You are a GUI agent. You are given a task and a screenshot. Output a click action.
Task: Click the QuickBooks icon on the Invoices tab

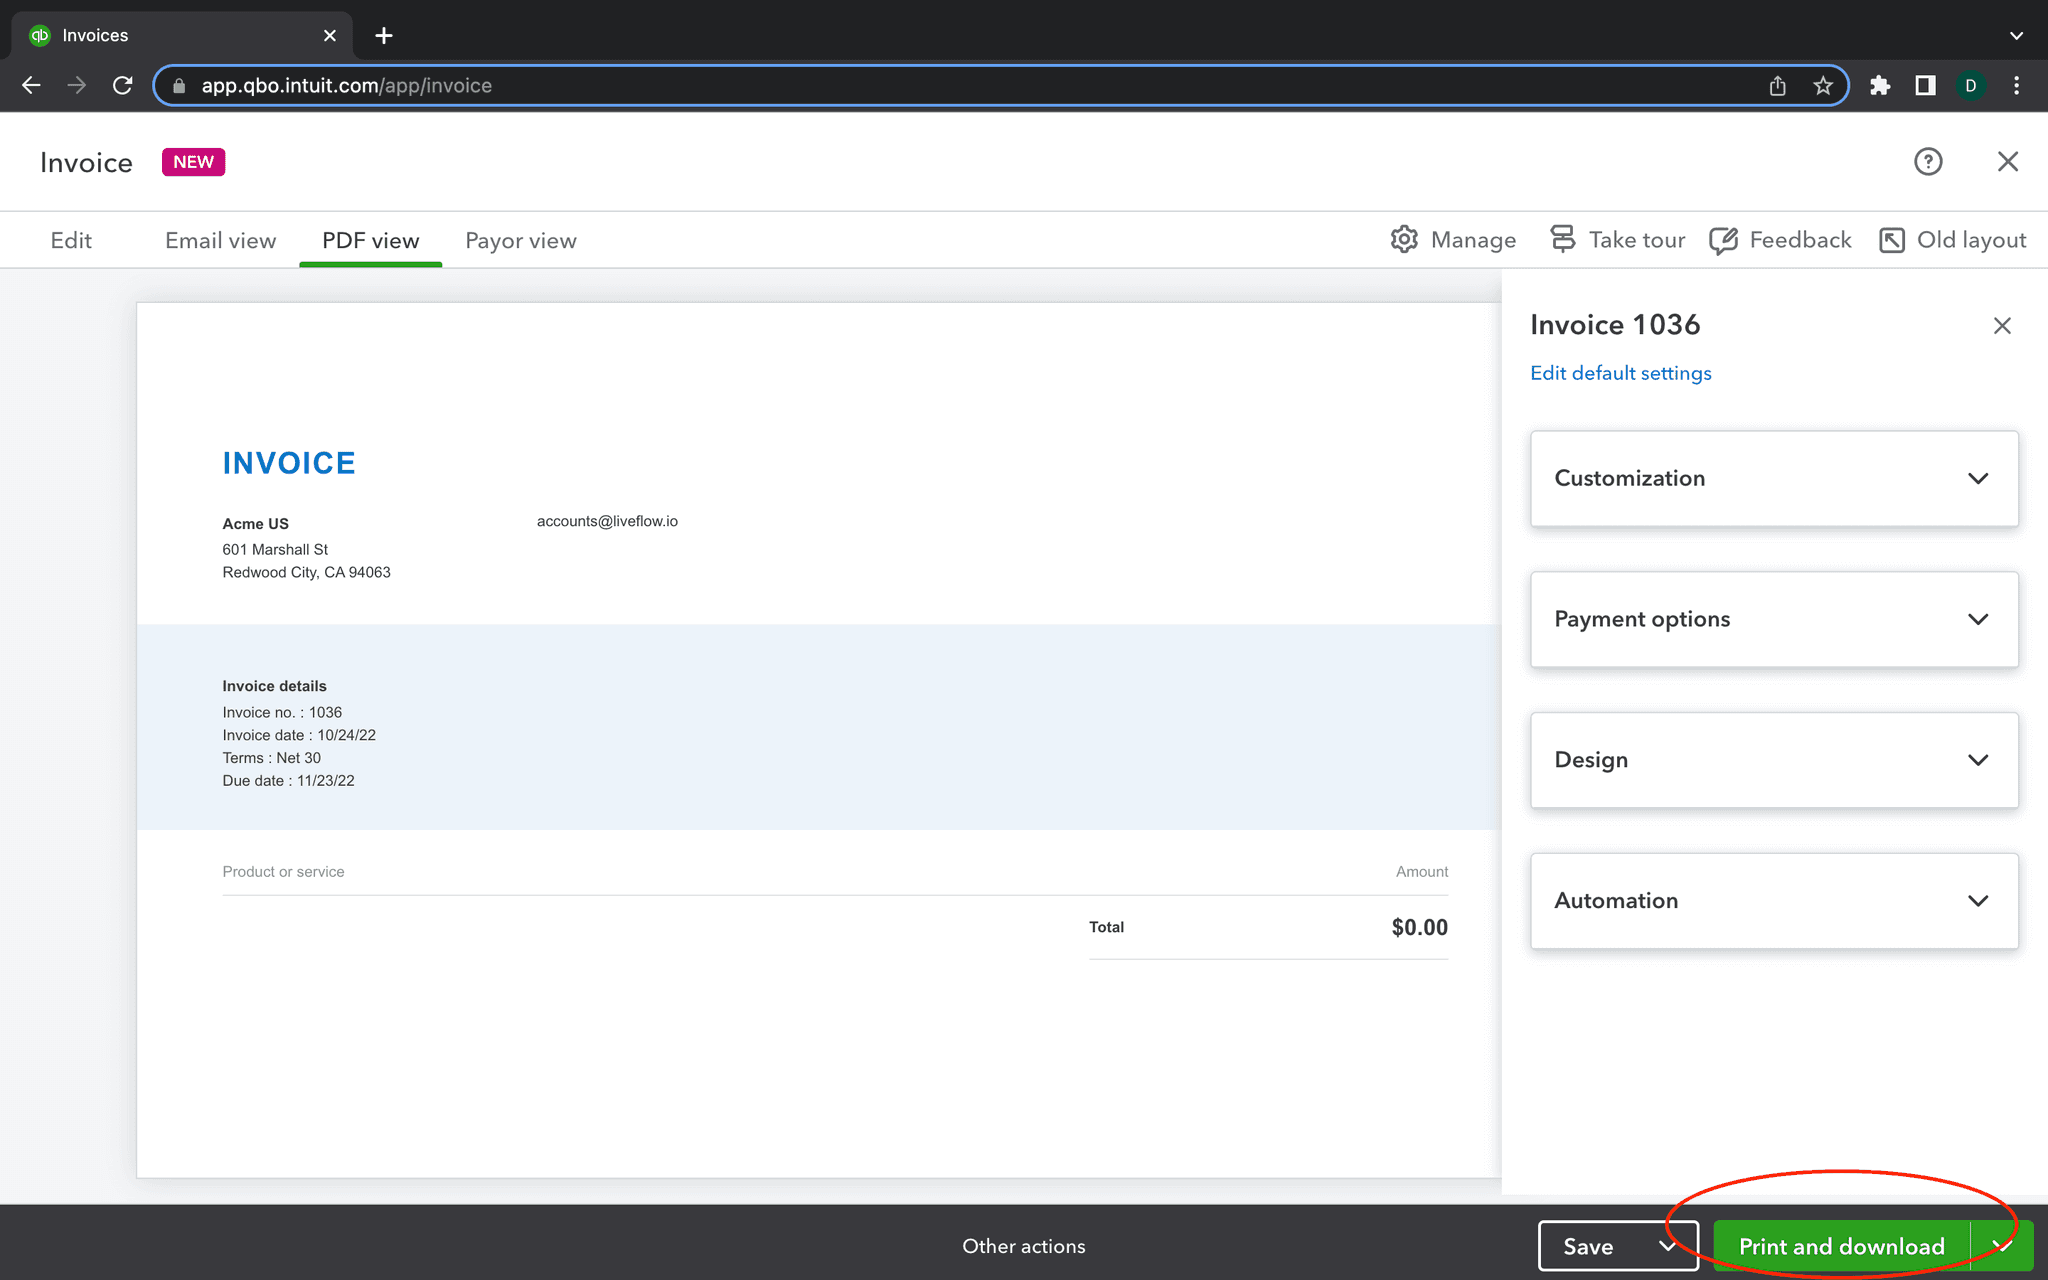click(x=40, y=34)
